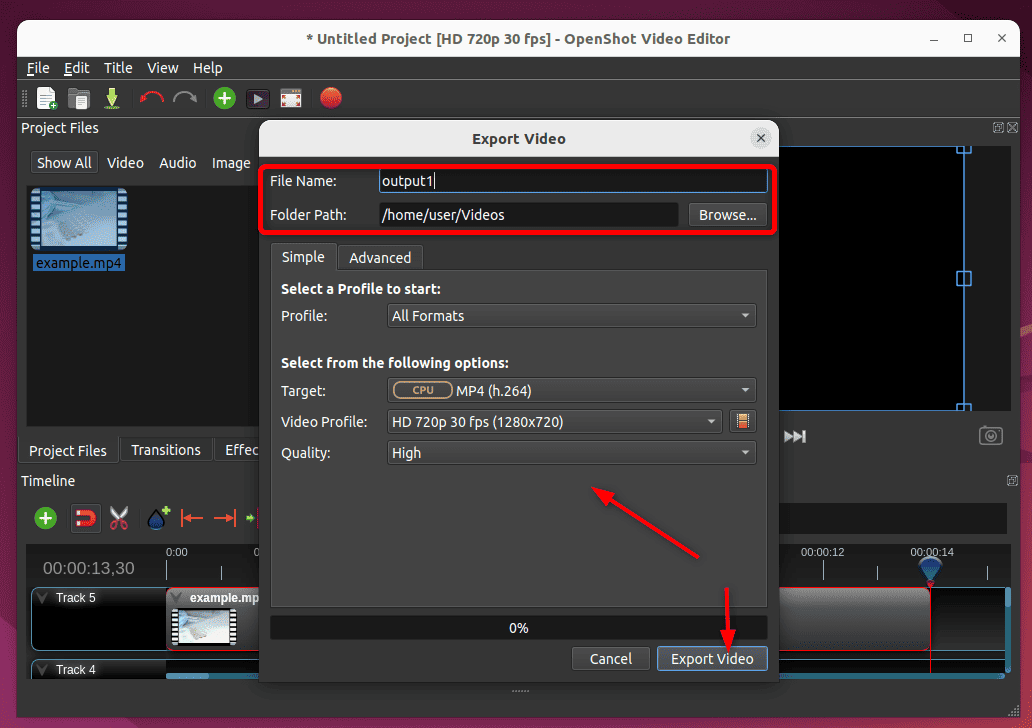Click the timeline horizontal scrollbar
Screen dimensions: 1032x728
[585, 676]
